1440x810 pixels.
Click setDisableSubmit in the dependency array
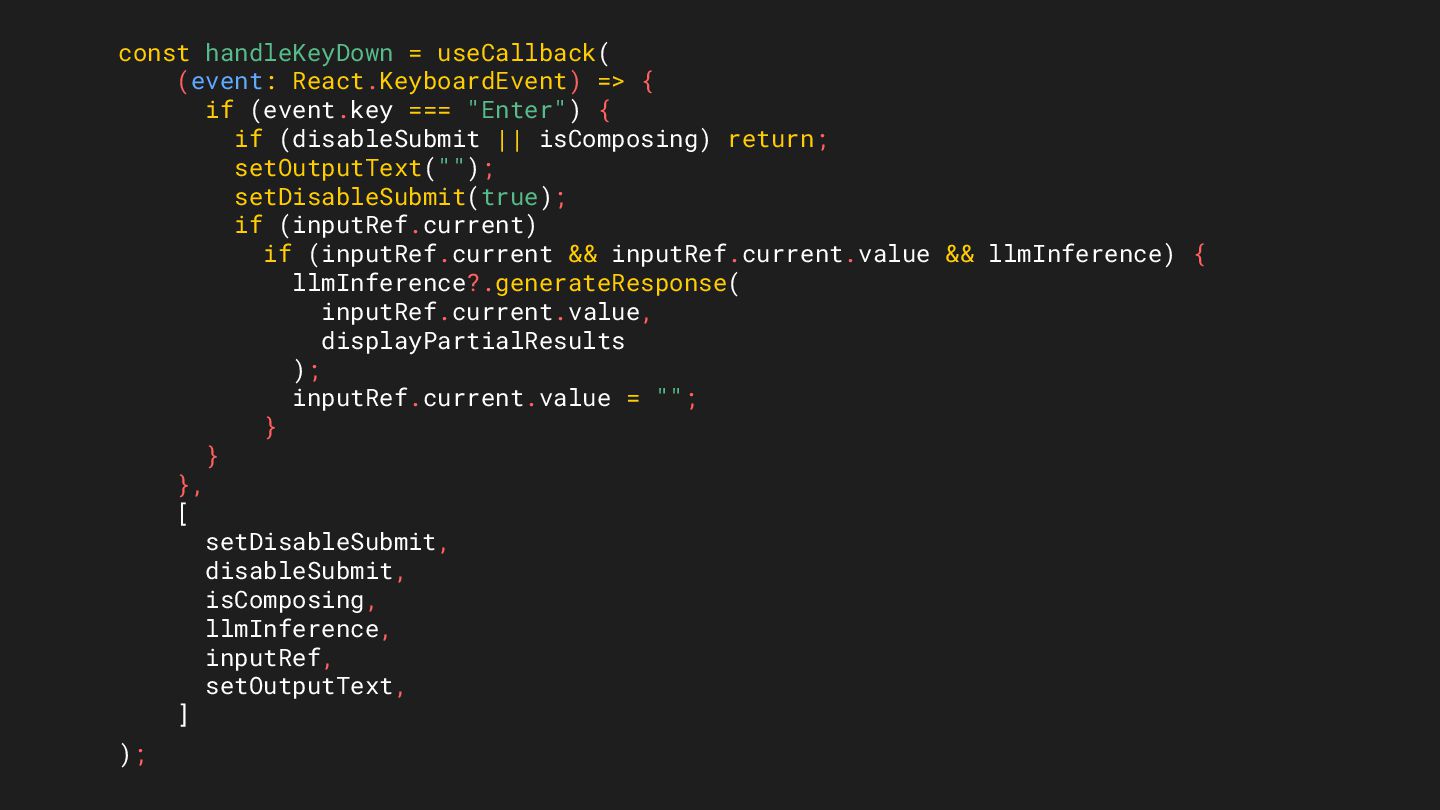(321, 542)
